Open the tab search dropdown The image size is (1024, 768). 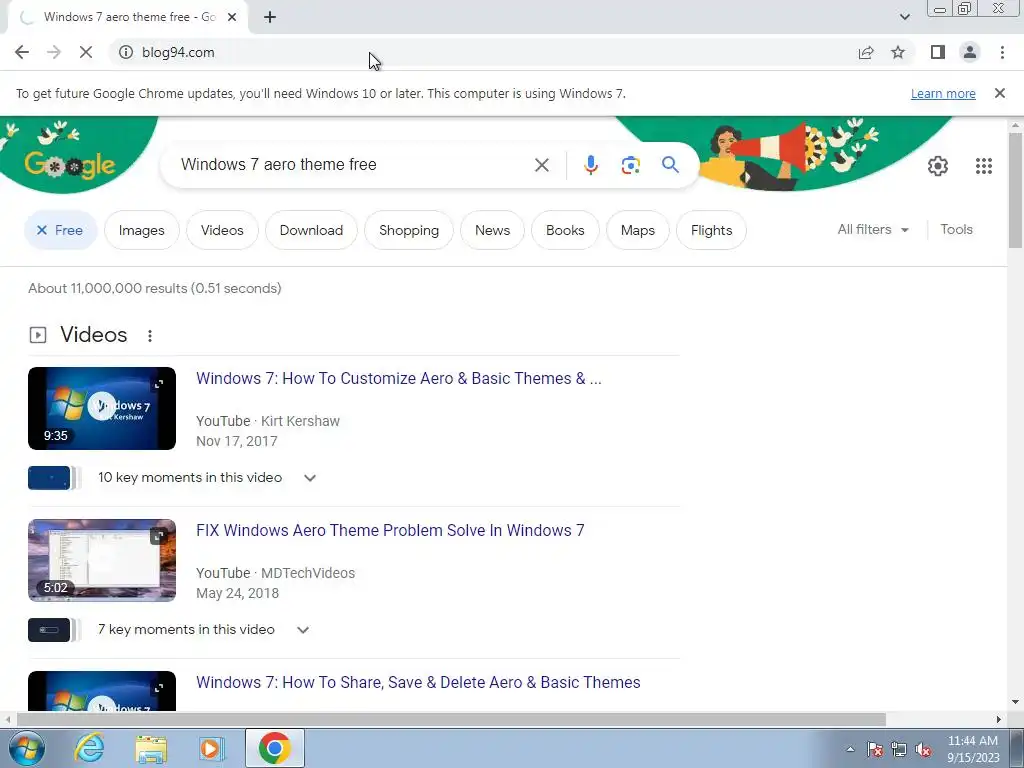click(904, 17)
